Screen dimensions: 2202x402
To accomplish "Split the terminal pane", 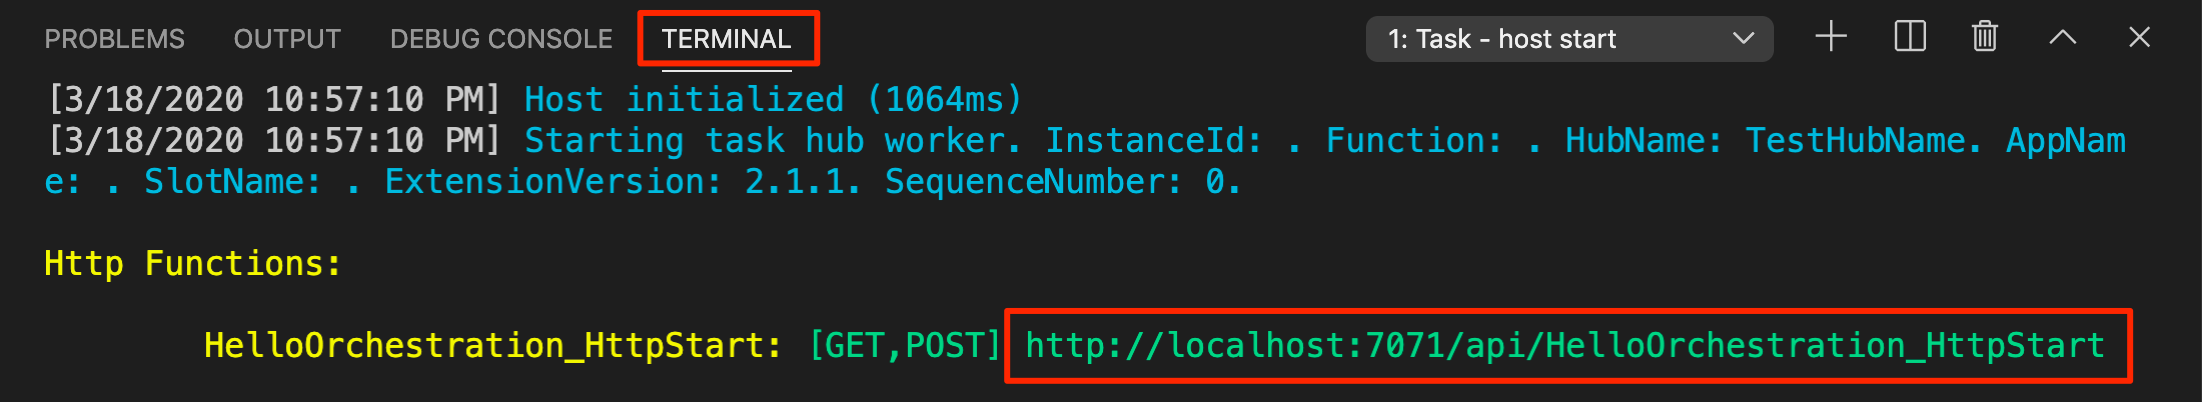I will [1910, 38].
